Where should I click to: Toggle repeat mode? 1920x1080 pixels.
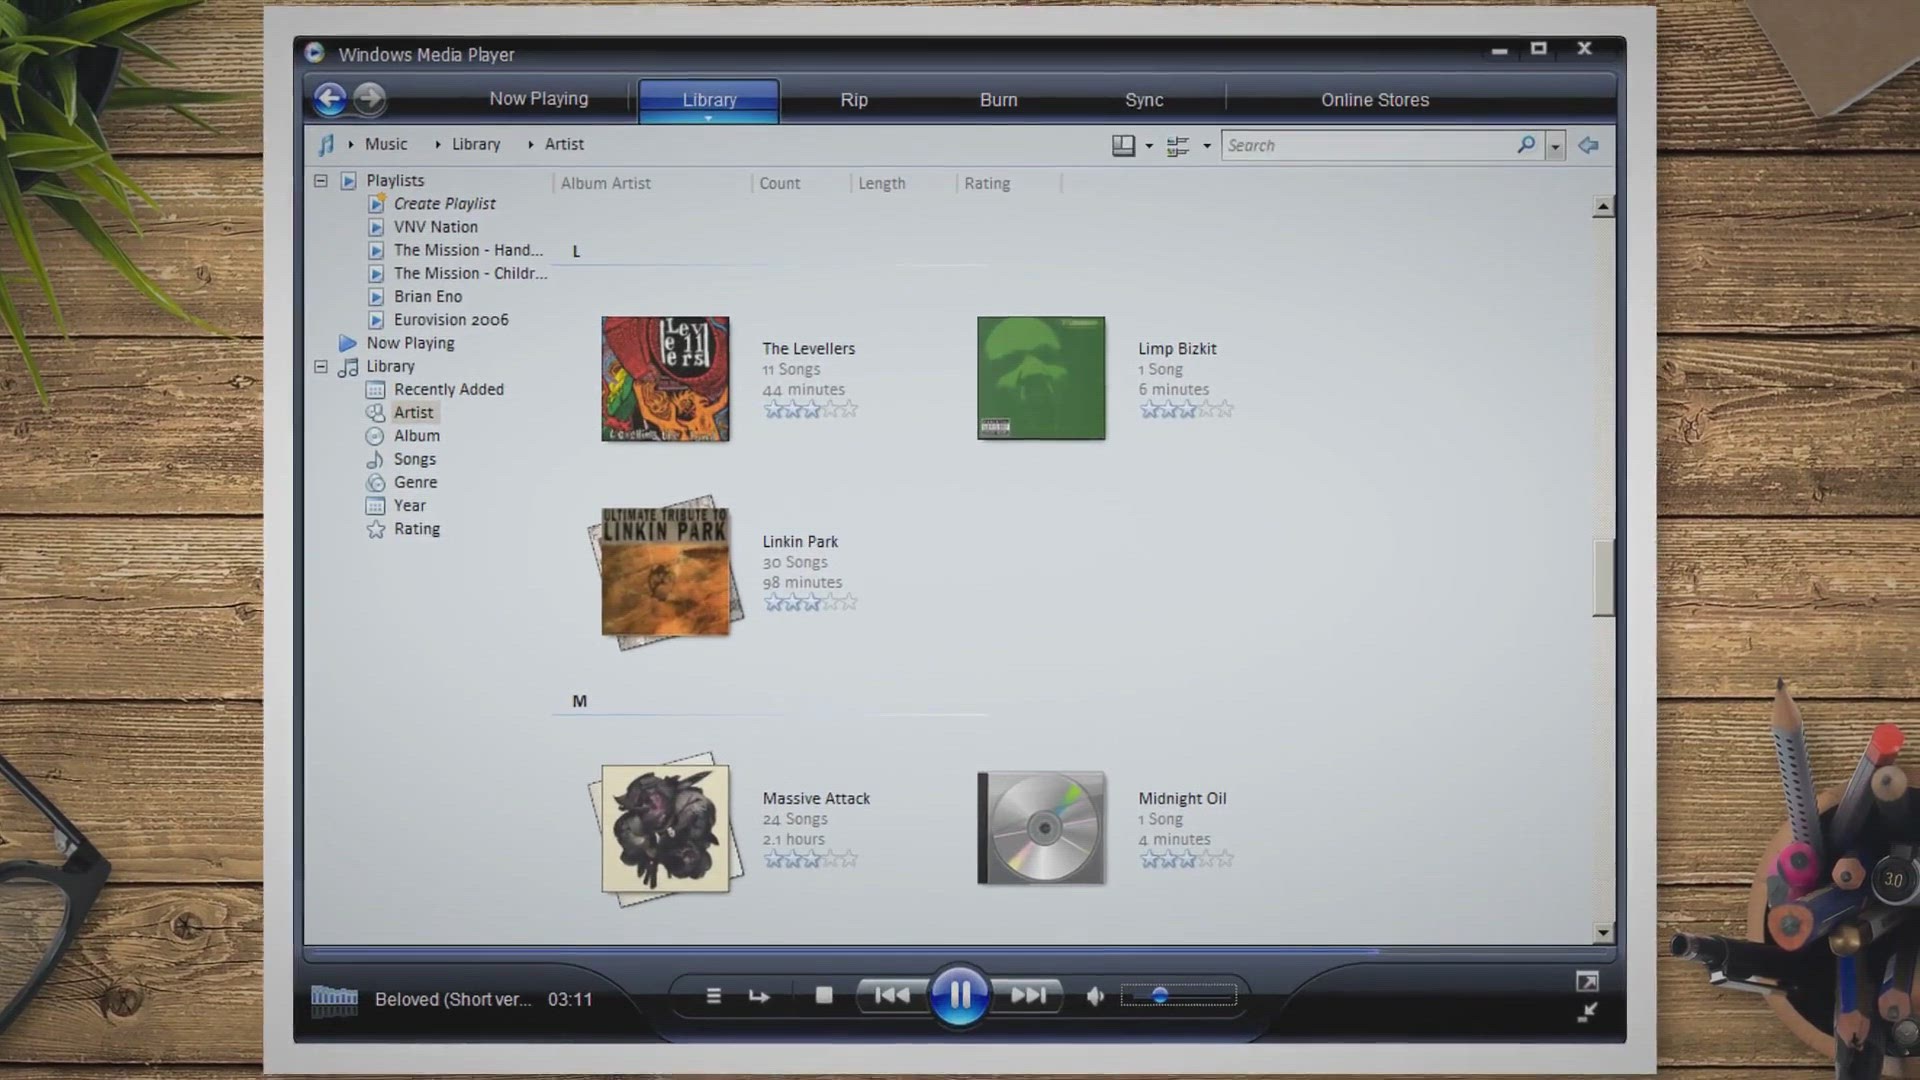click(759, 997)
